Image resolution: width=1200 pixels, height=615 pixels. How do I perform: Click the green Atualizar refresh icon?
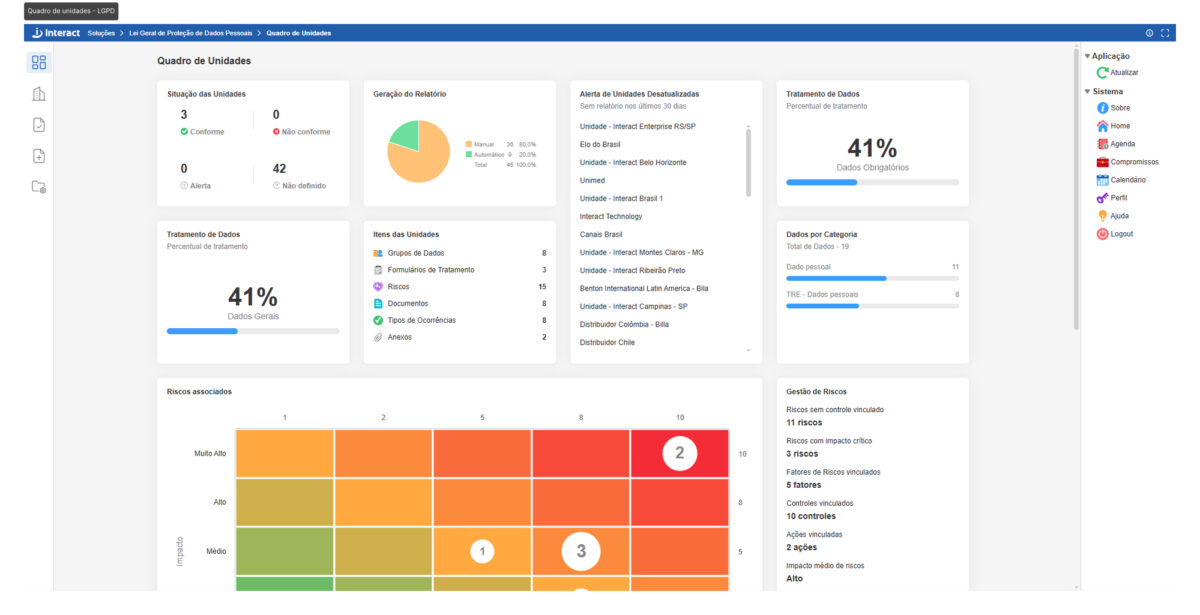pos(1102,72)
